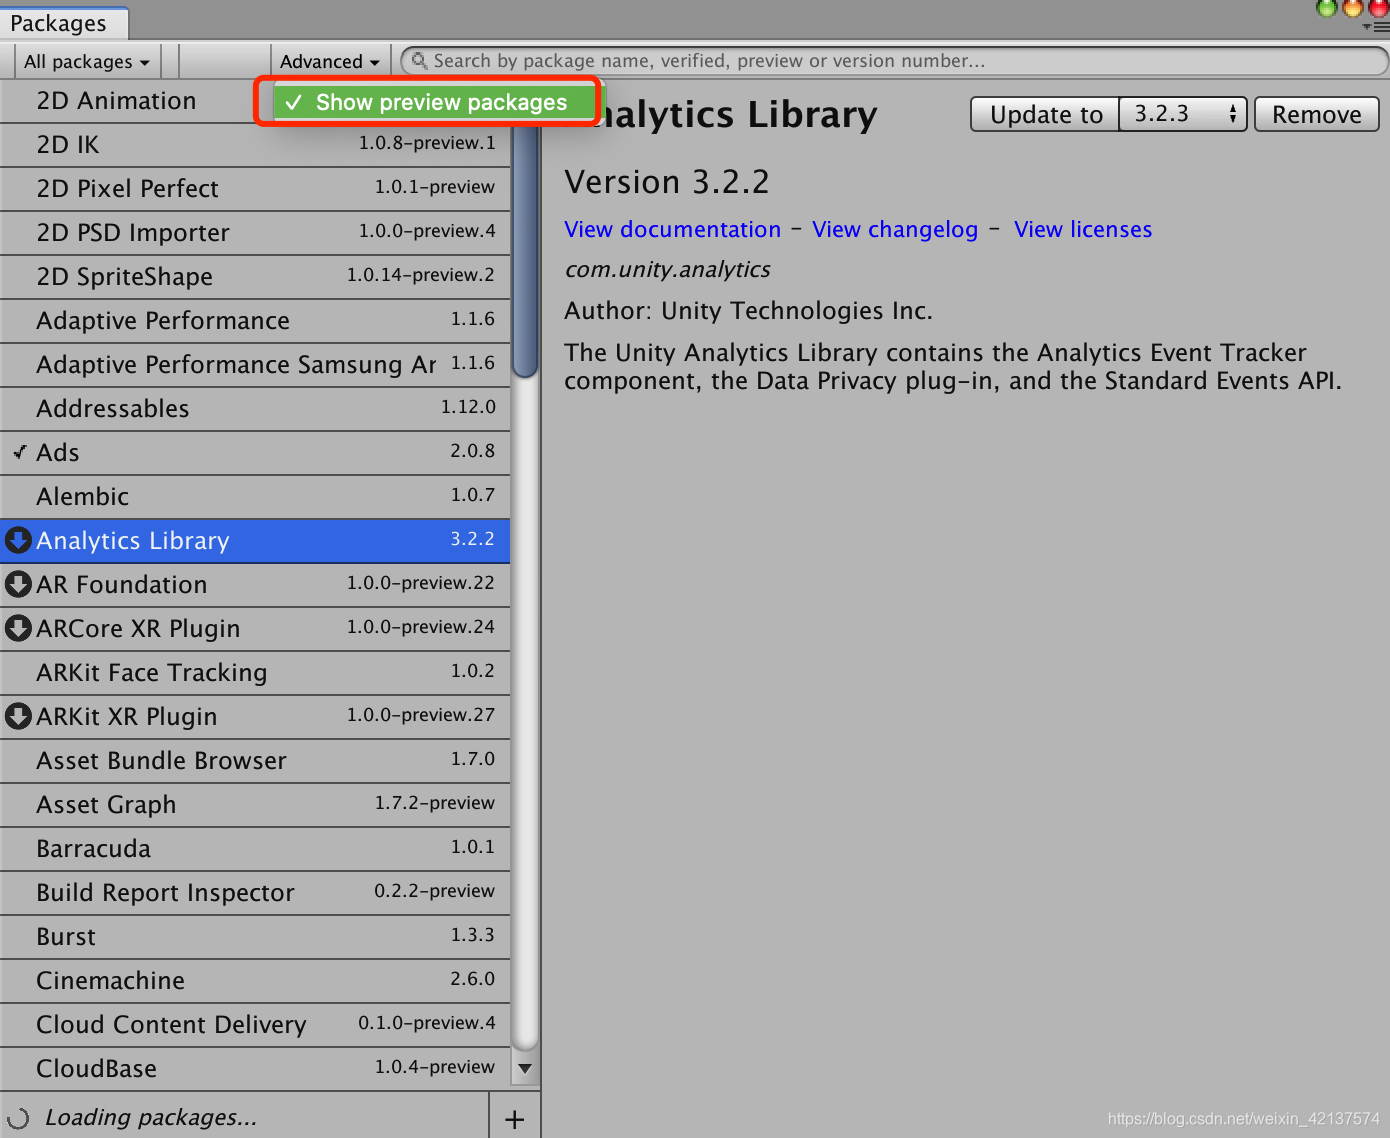Select the 2D PSD Importer package

pos(255,233)
